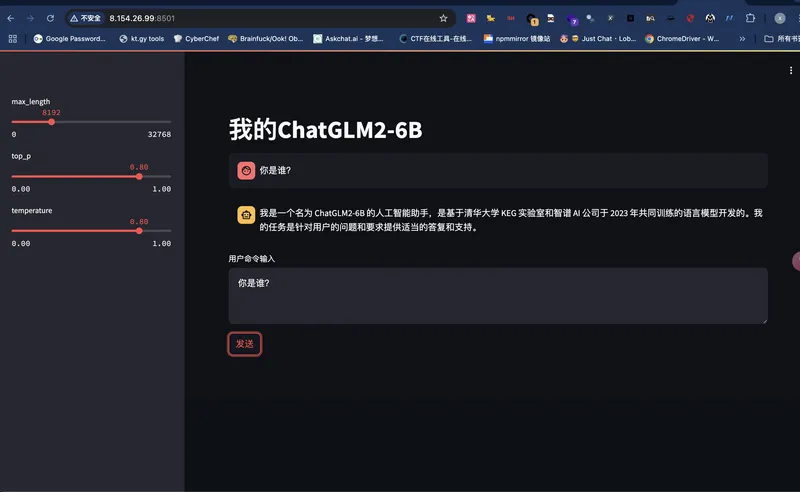Viewport: 800px width, 492px height.
Task: Click the 不安全 security warning badge
Action: coord(86,18)
